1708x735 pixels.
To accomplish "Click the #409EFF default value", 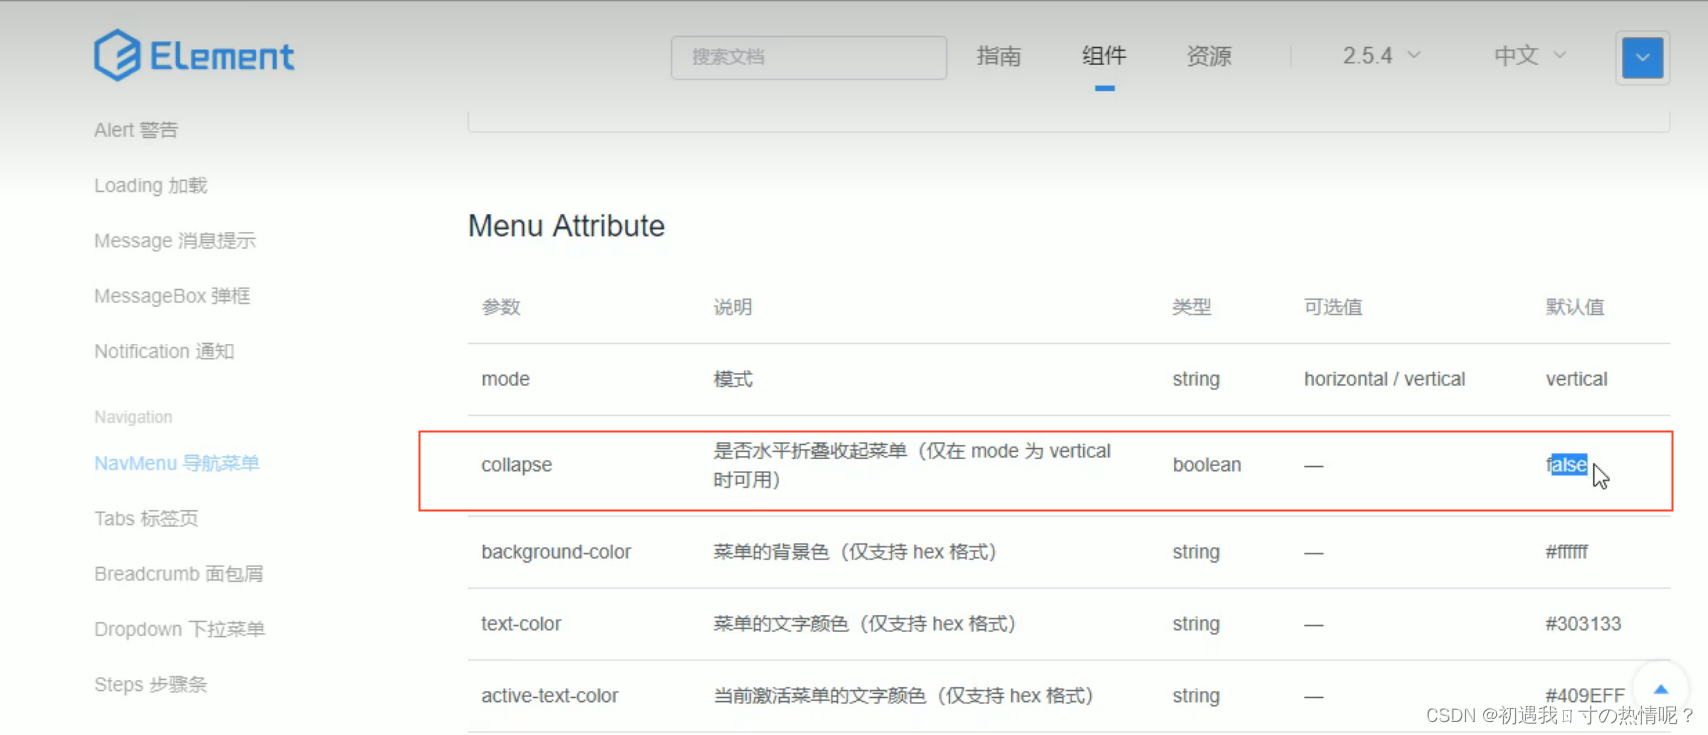I will tap(1585, 696).
